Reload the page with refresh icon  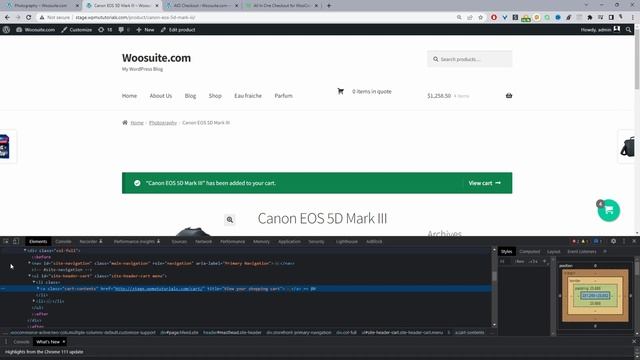click(x=29, y=18)
